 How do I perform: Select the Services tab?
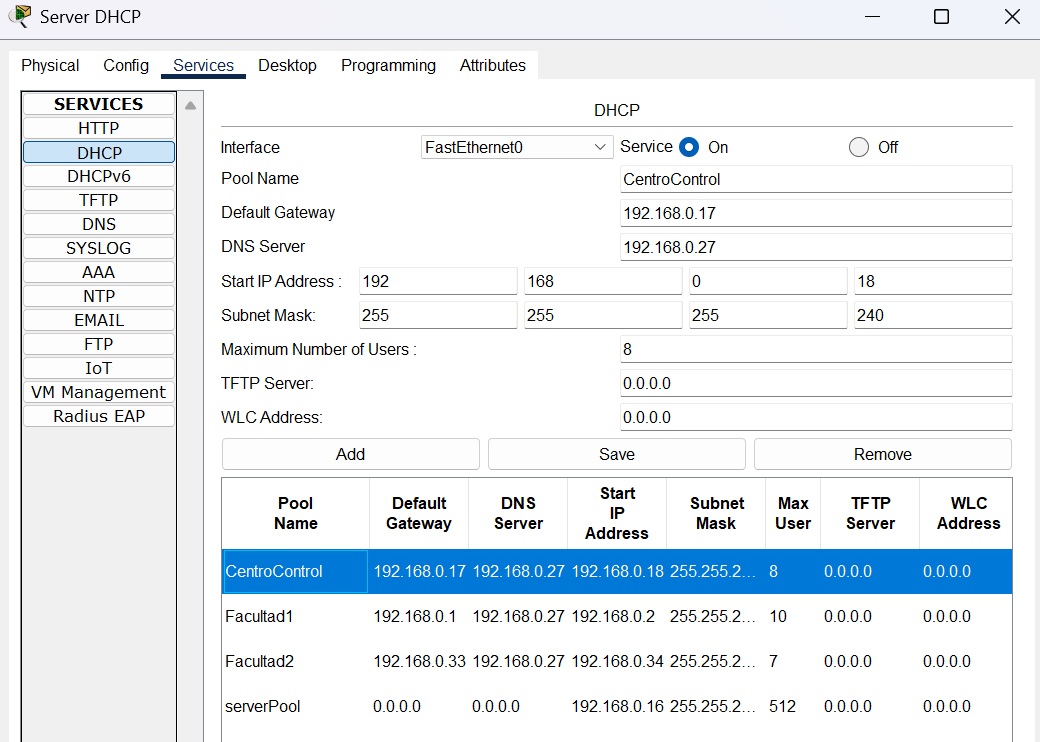click(x=203, y=66)
